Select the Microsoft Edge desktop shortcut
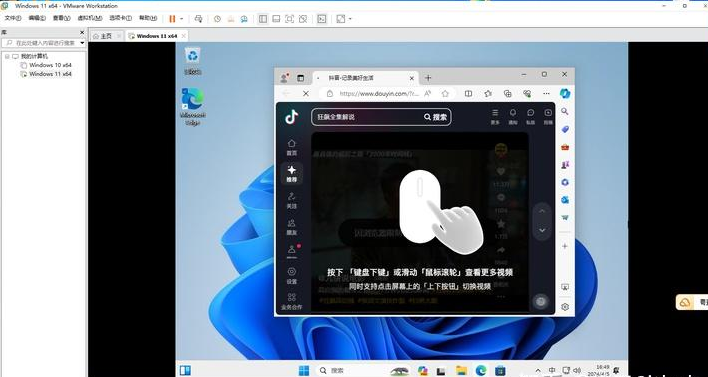 pos(192,107)
